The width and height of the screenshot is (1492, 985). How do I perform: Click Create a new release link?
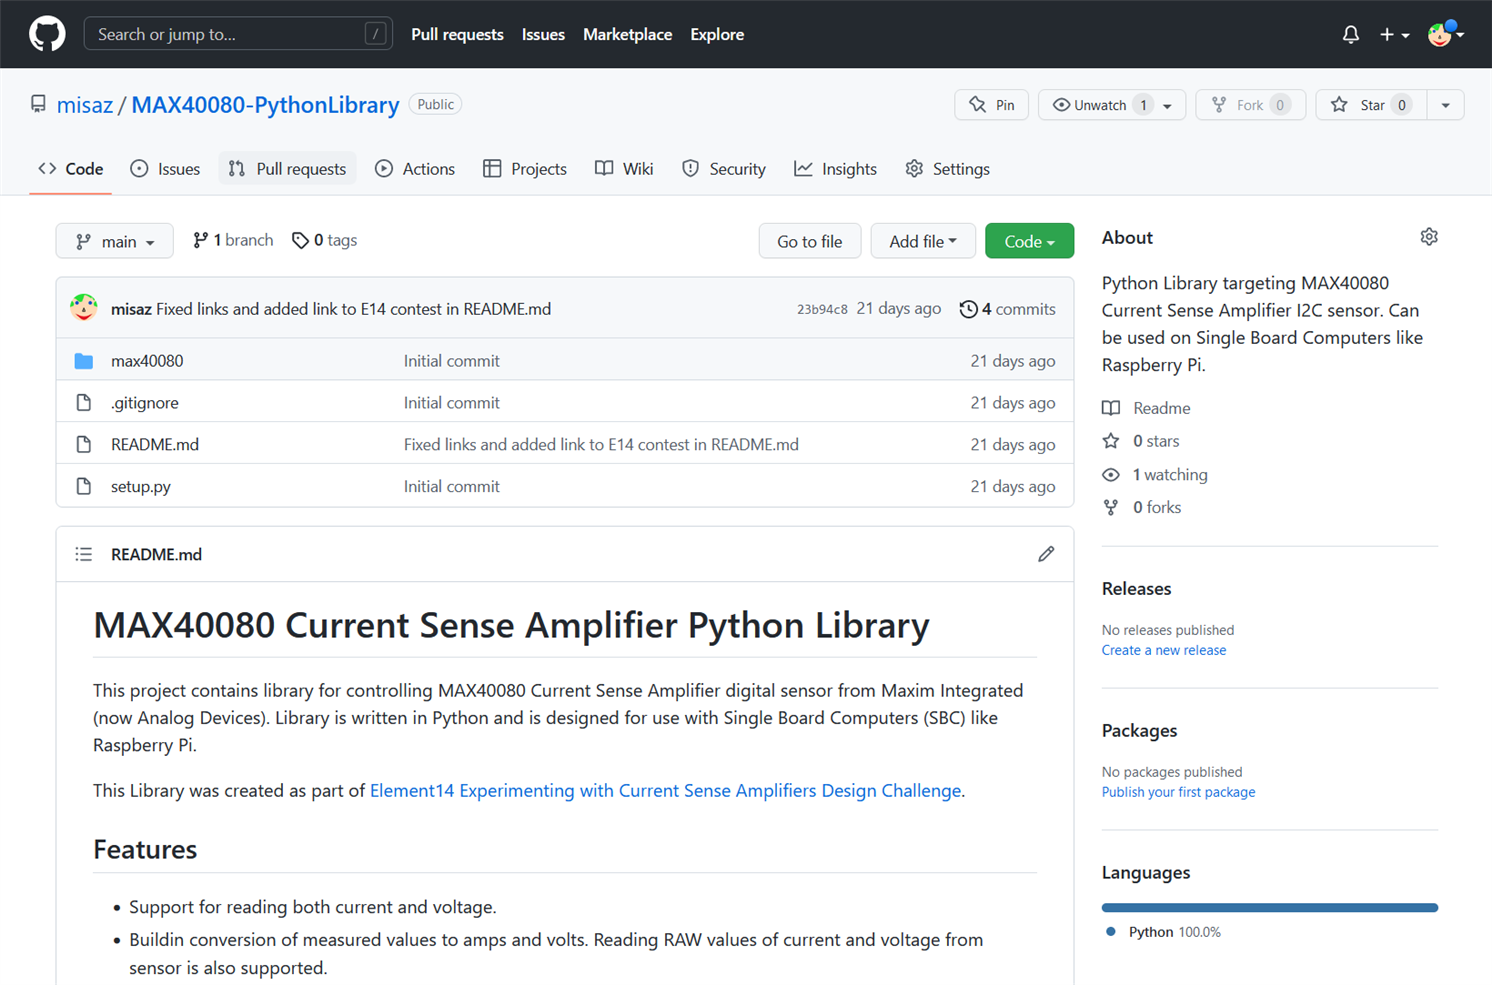pos(1163,650)
